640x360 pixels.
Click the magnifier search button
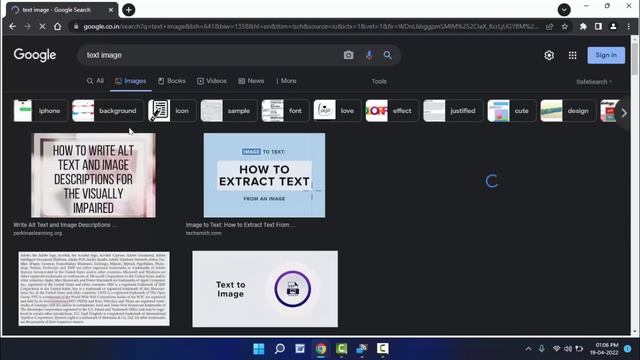(x=387, y=55)
